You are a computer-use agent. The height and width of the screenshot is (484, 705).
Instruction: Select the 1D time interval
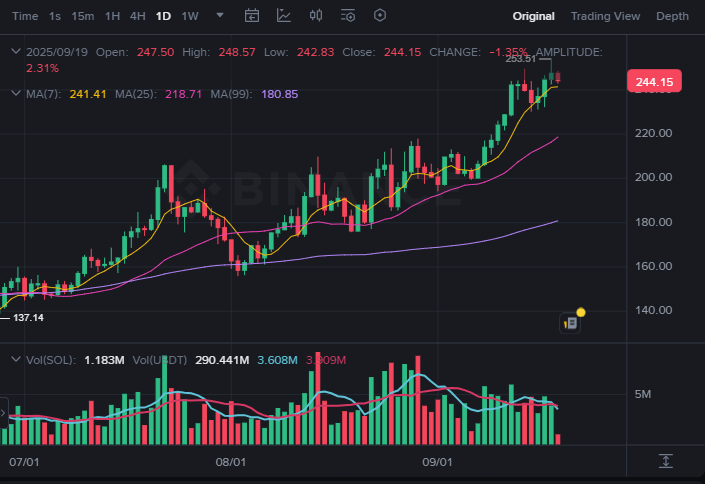pos(162,16)
